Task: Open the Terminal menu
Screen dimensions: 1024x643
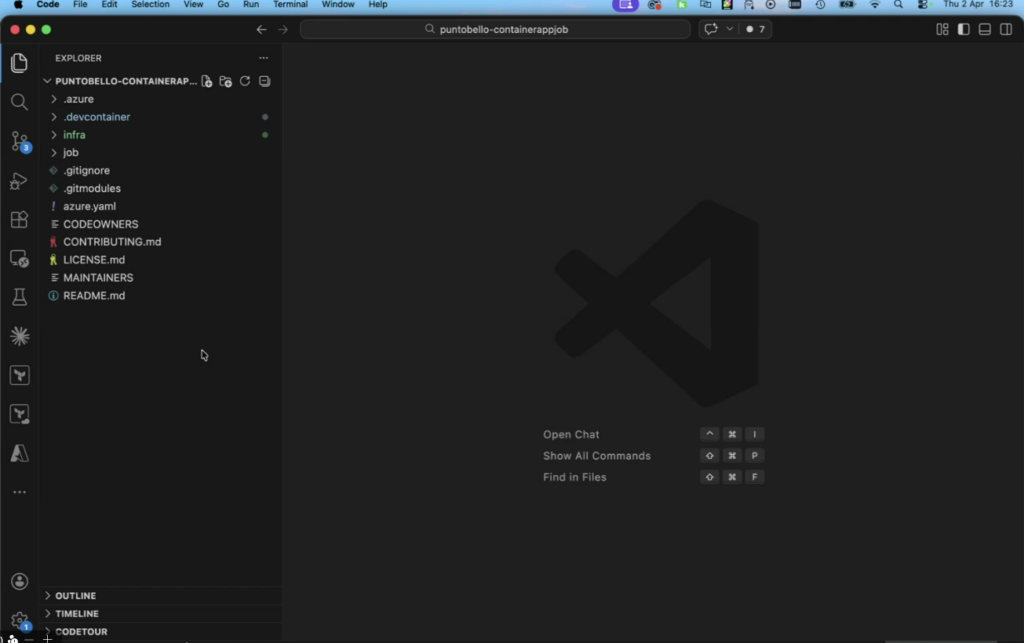Action: pyautogui.click(x=290, y=5)
